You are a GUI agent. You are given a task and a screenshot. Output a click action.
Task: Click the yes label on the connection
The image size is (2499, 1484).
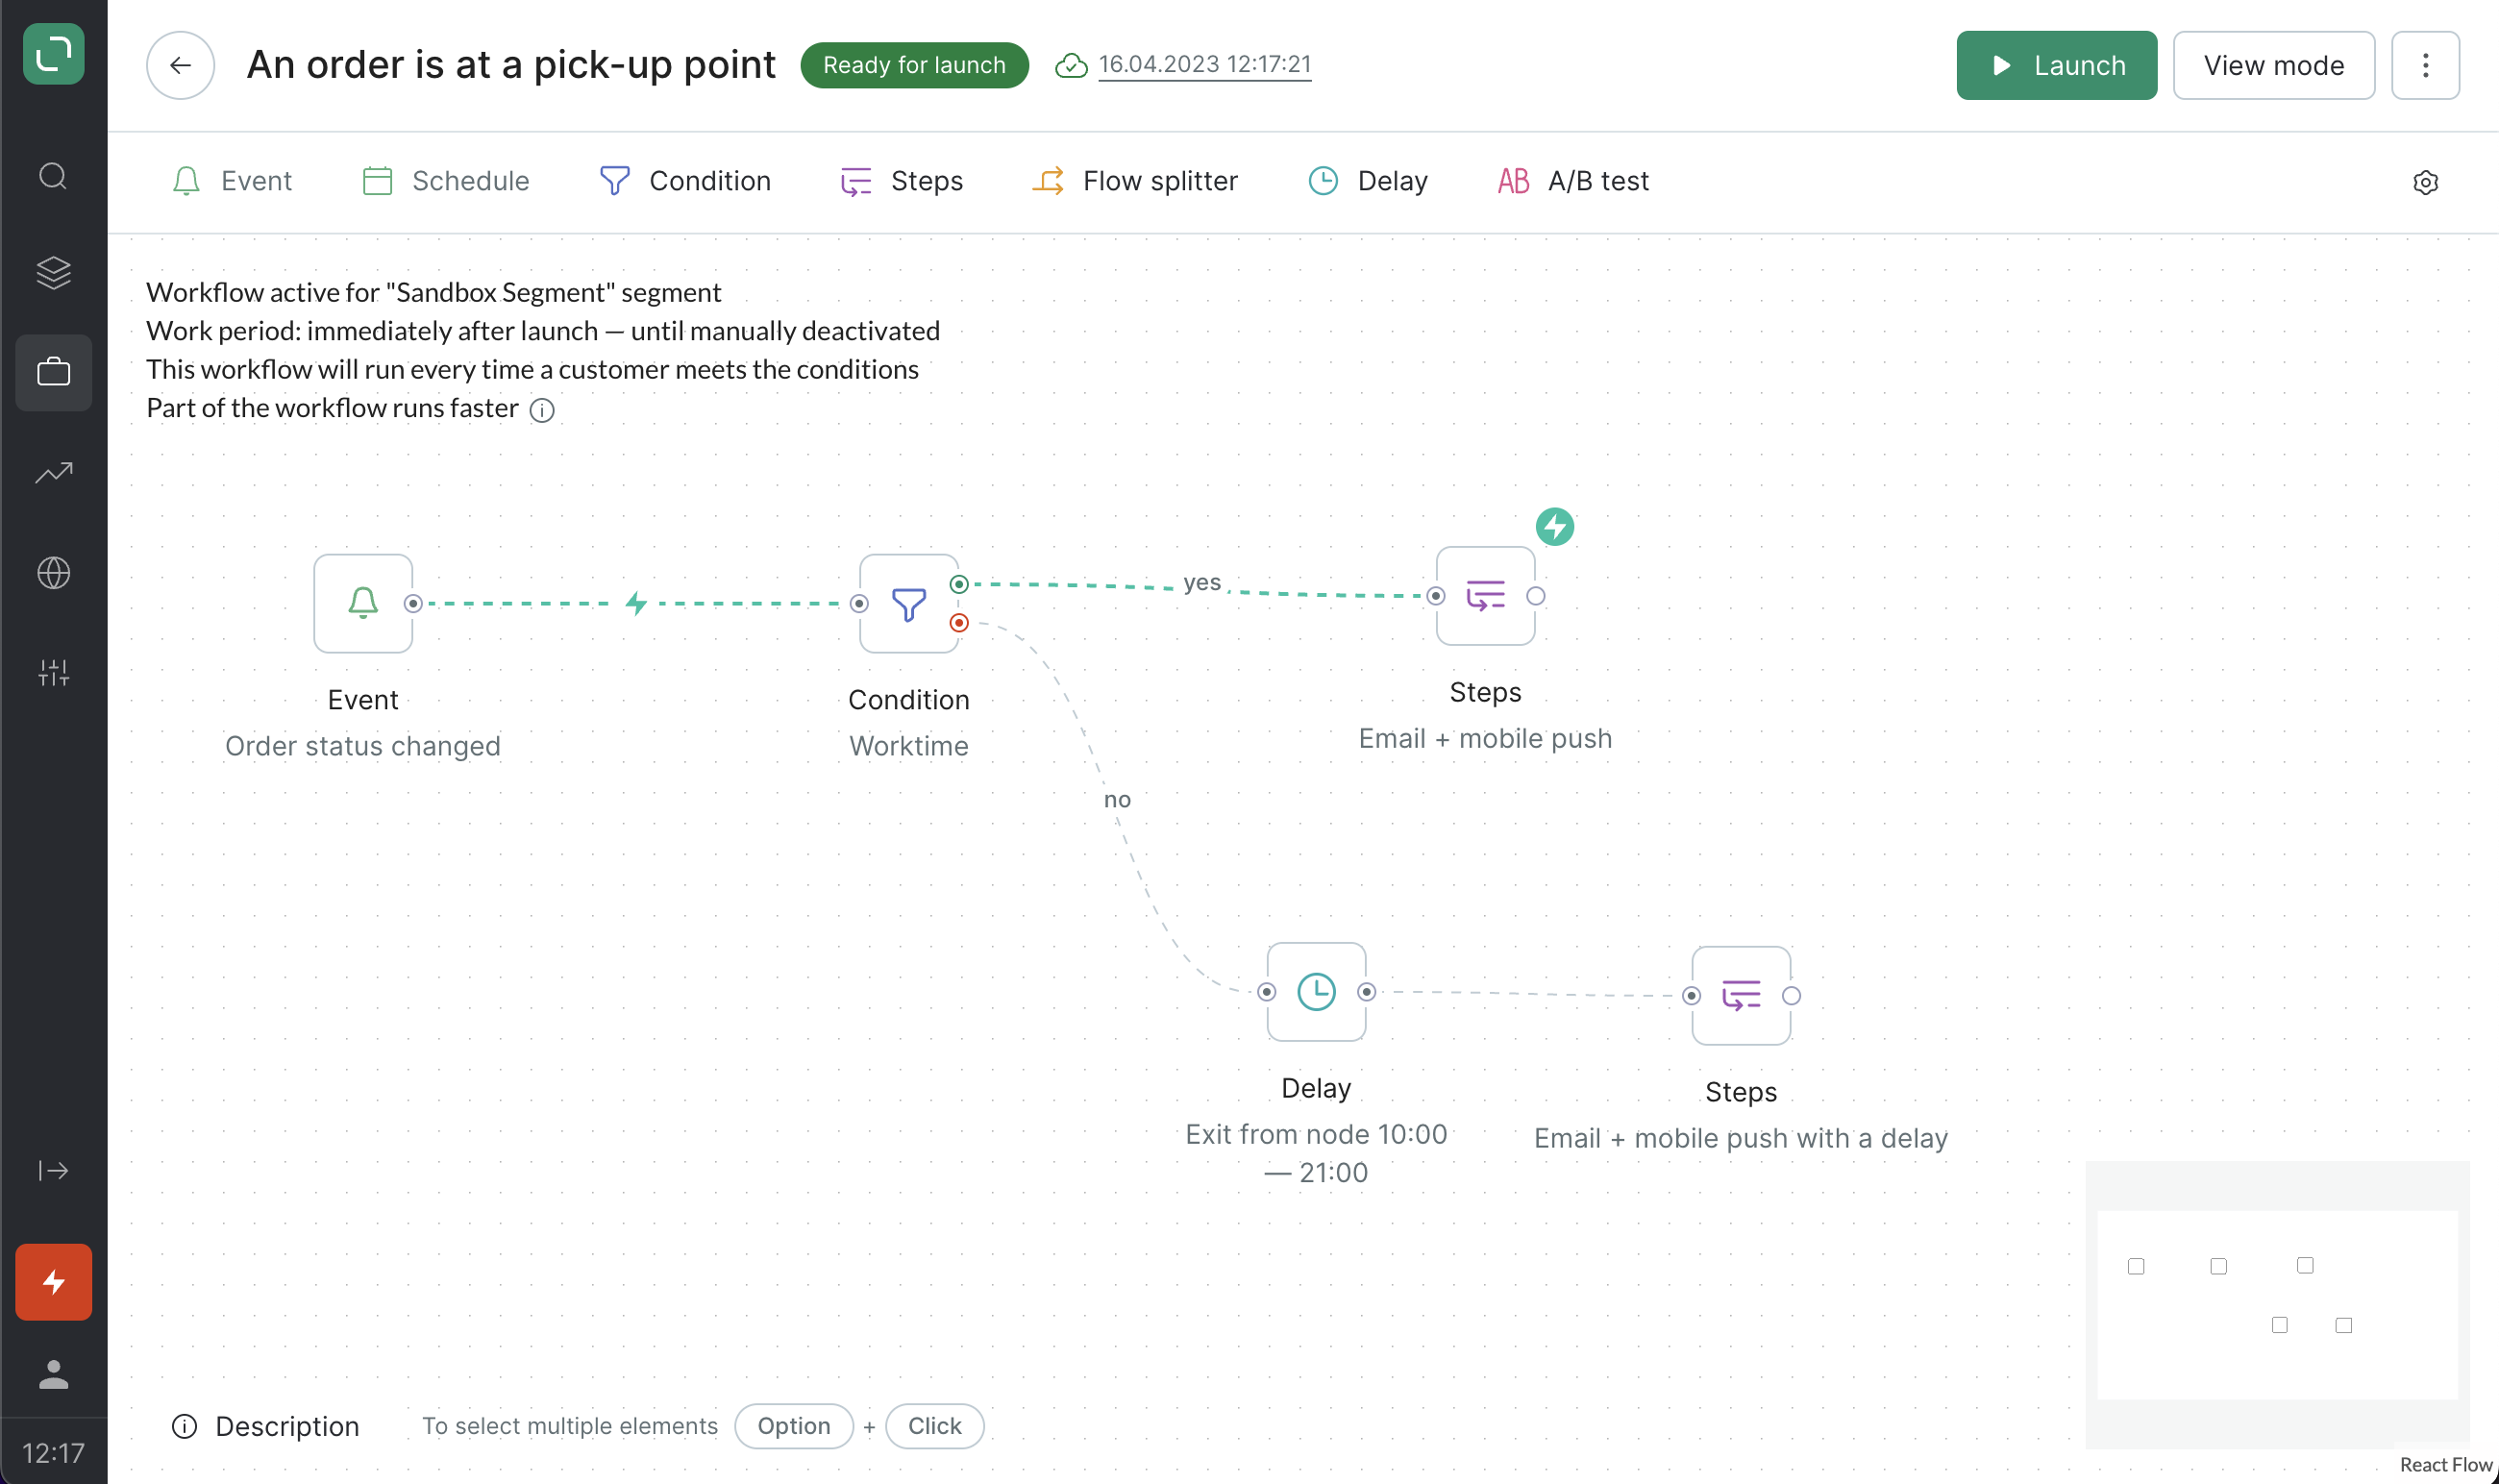(x=1202, y=582)
